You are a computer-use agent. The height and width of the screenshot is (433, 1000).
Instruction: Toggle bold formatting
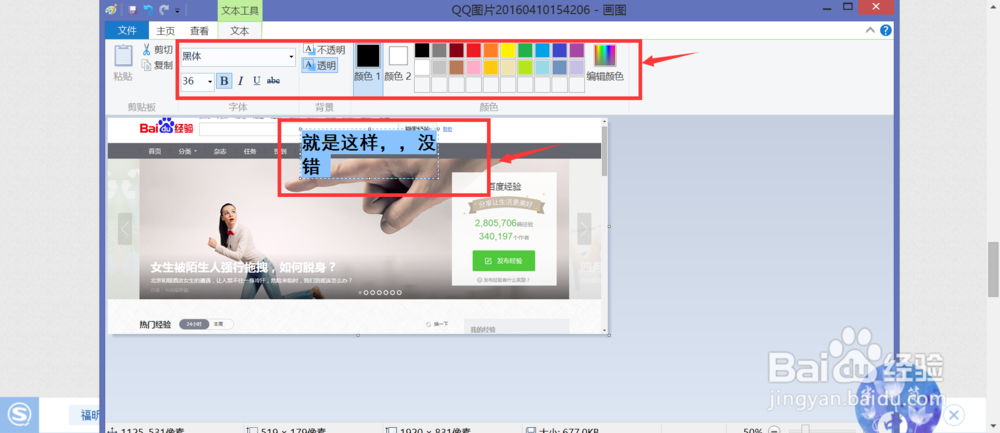(224, 81)
